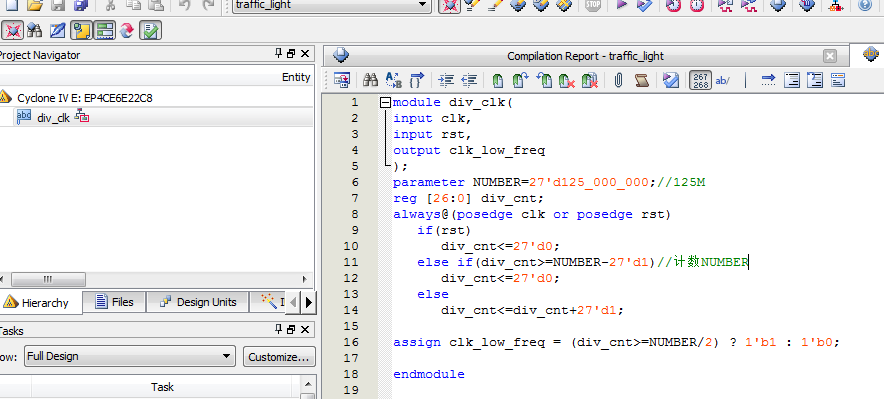Start compilation with the purple play icon
Screen dimensions: 884x399
[x=621, y=5]
